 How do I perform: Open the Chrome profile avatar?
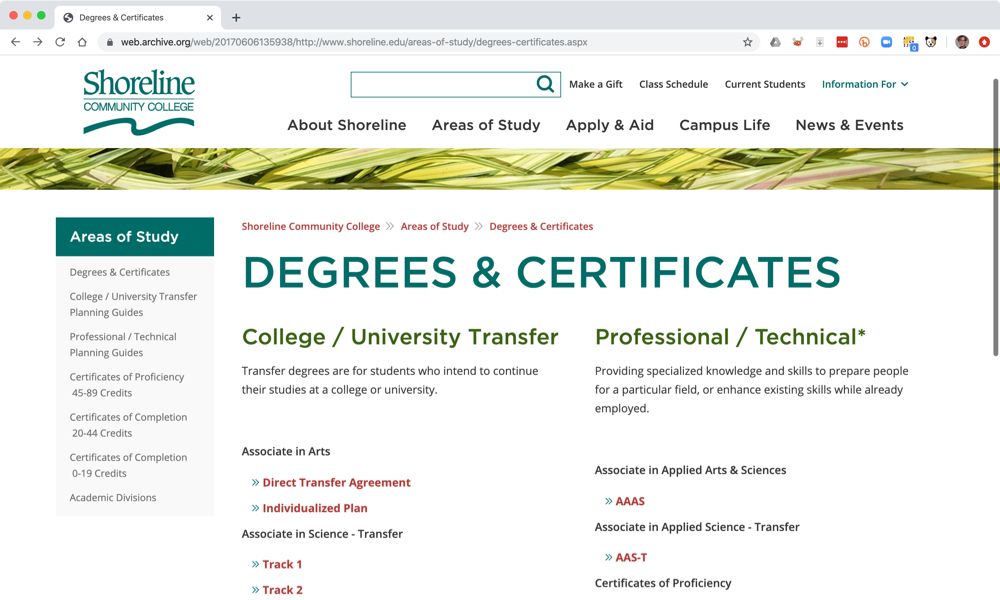point(962,42)
